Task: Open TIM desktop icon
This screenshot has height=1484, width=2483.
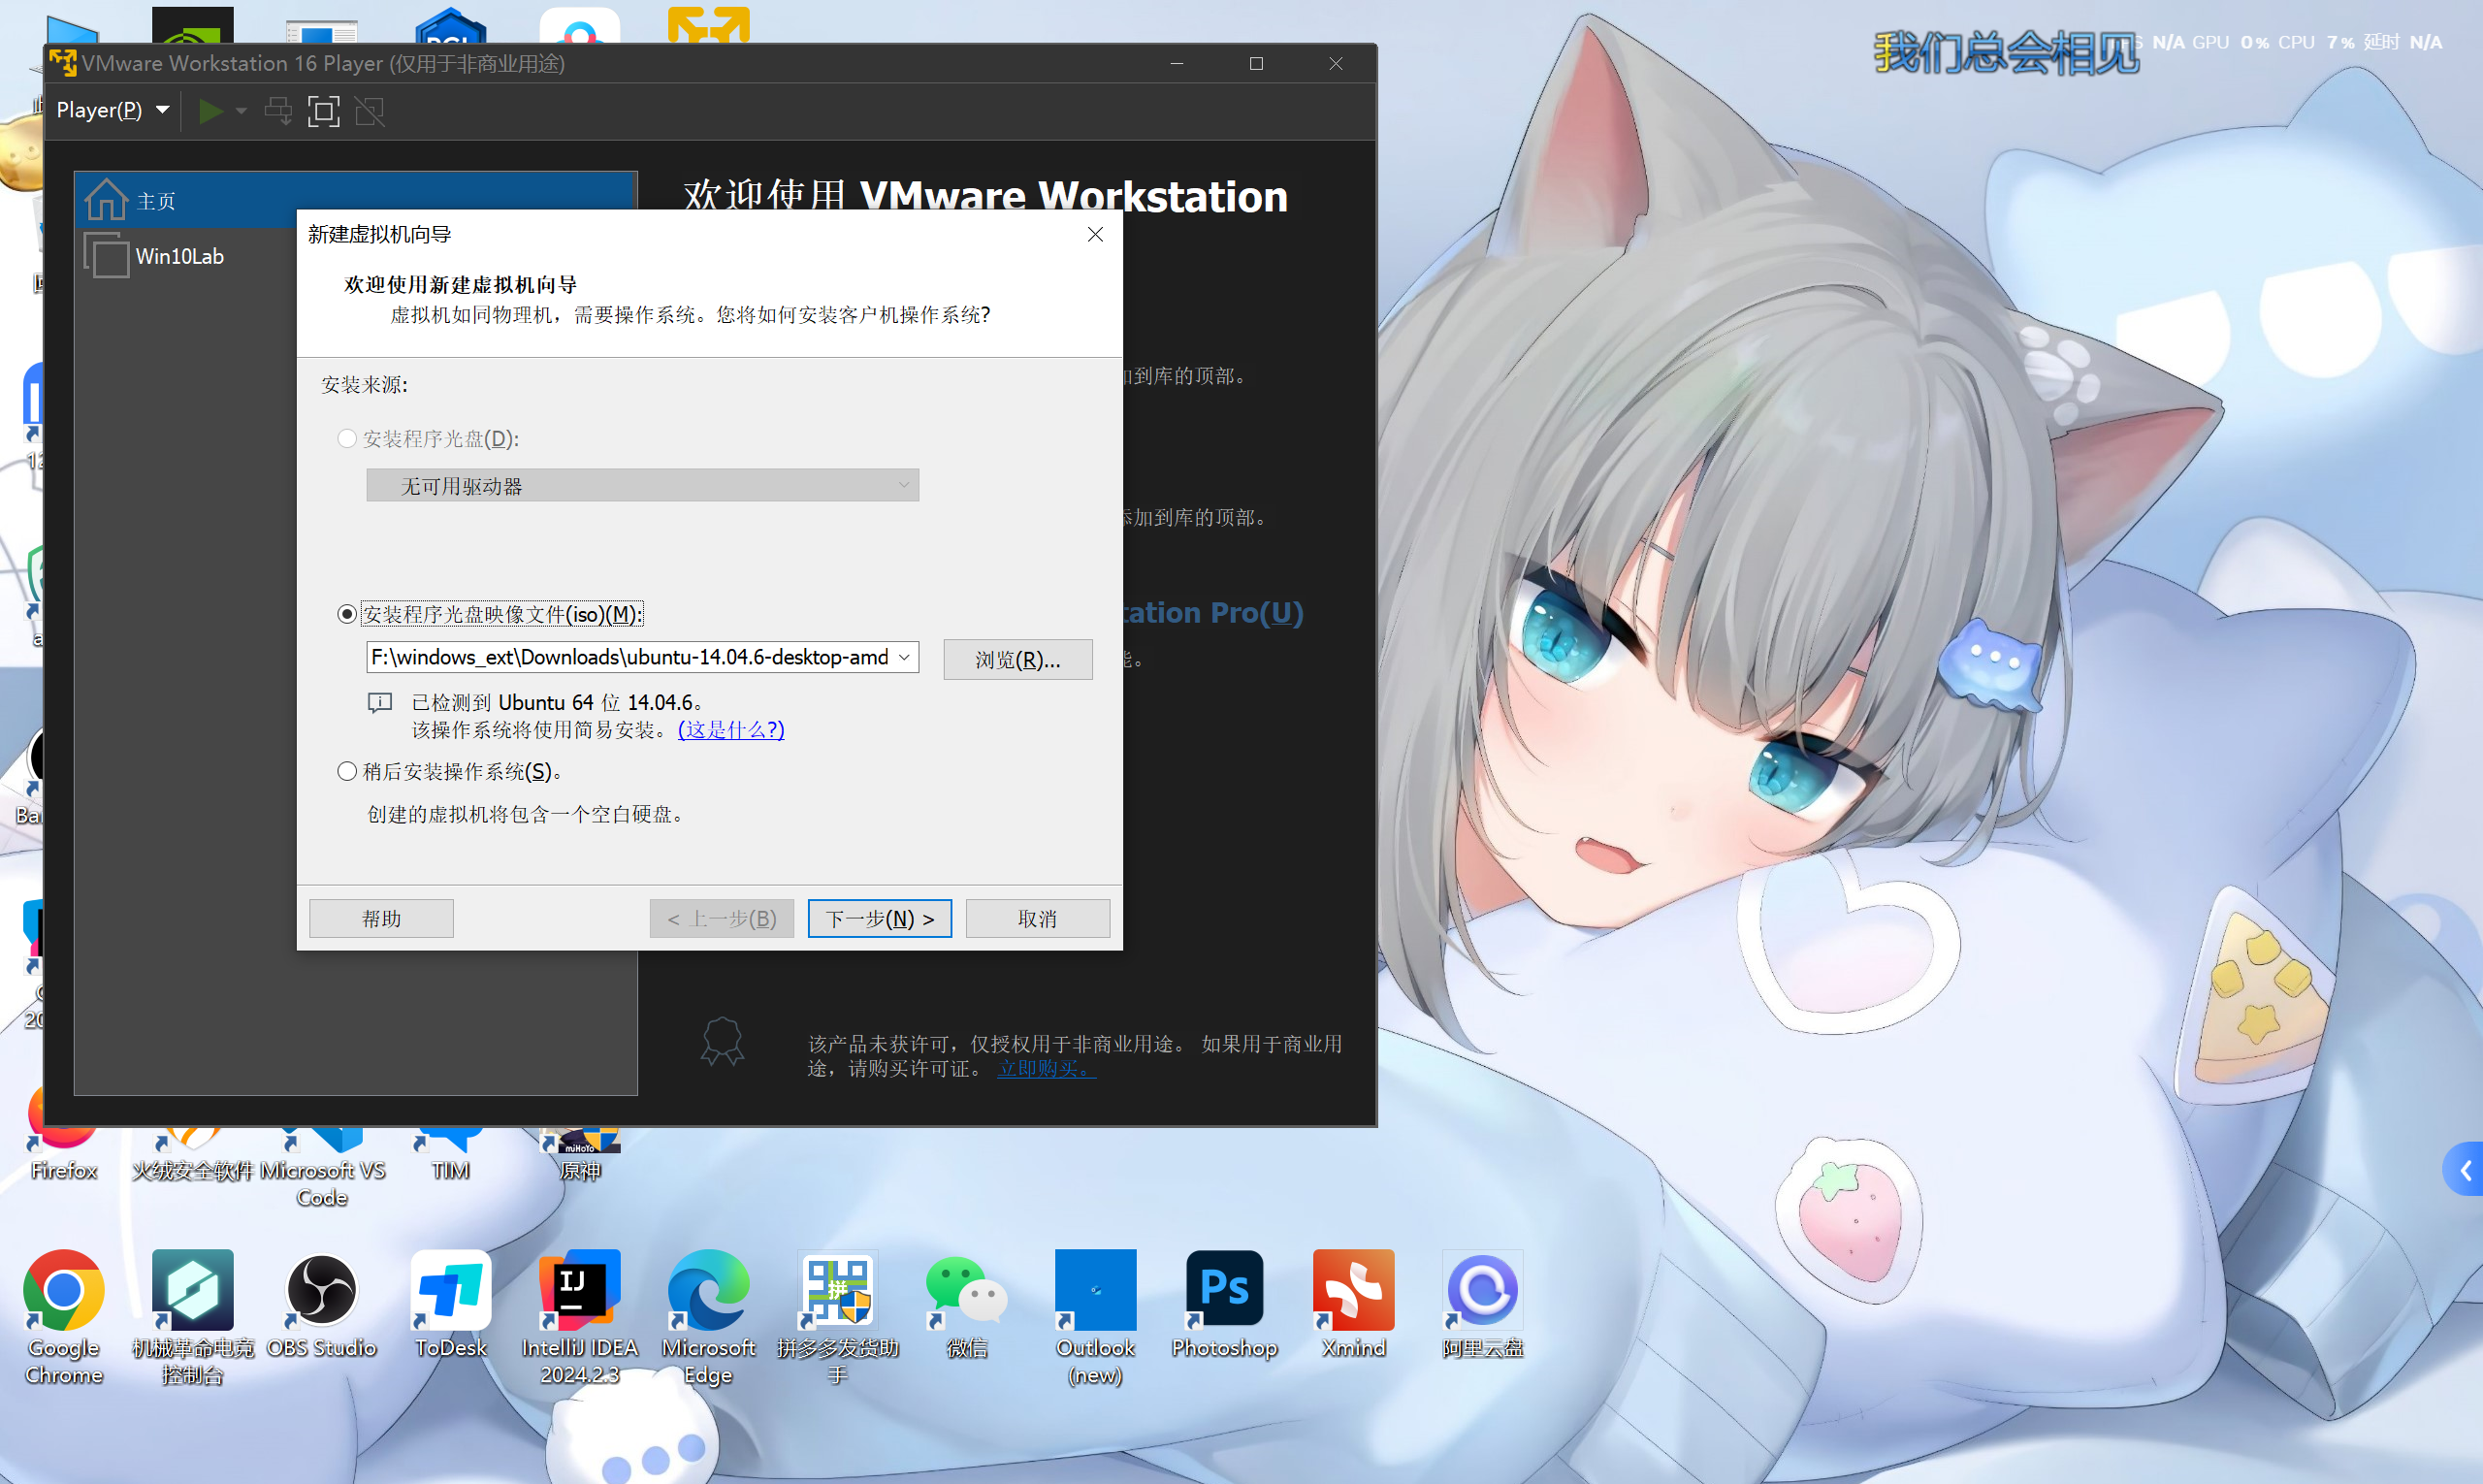Action: coord(451,1155)
